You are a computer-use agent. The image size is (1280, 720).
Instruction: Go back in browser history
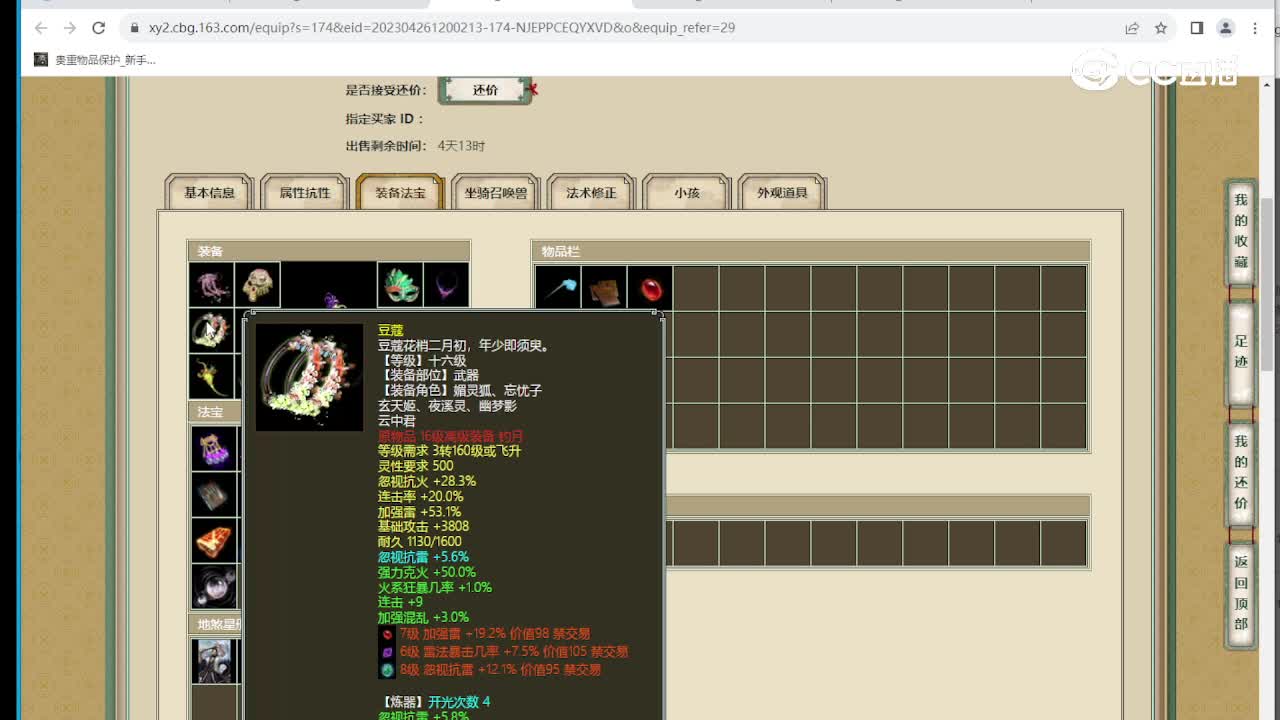[41, 28]
